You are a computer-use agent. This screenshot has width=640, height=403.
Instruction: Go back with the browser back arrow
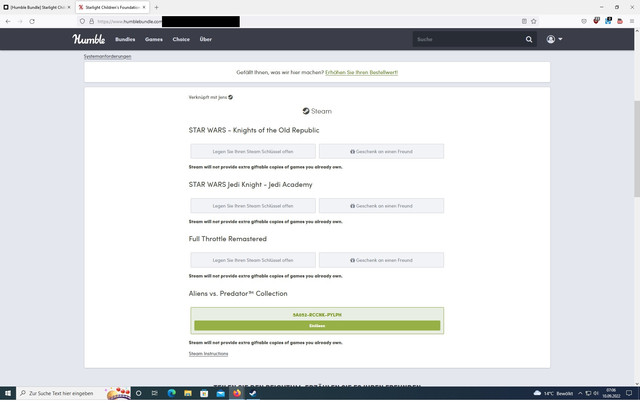coord(8,21)
